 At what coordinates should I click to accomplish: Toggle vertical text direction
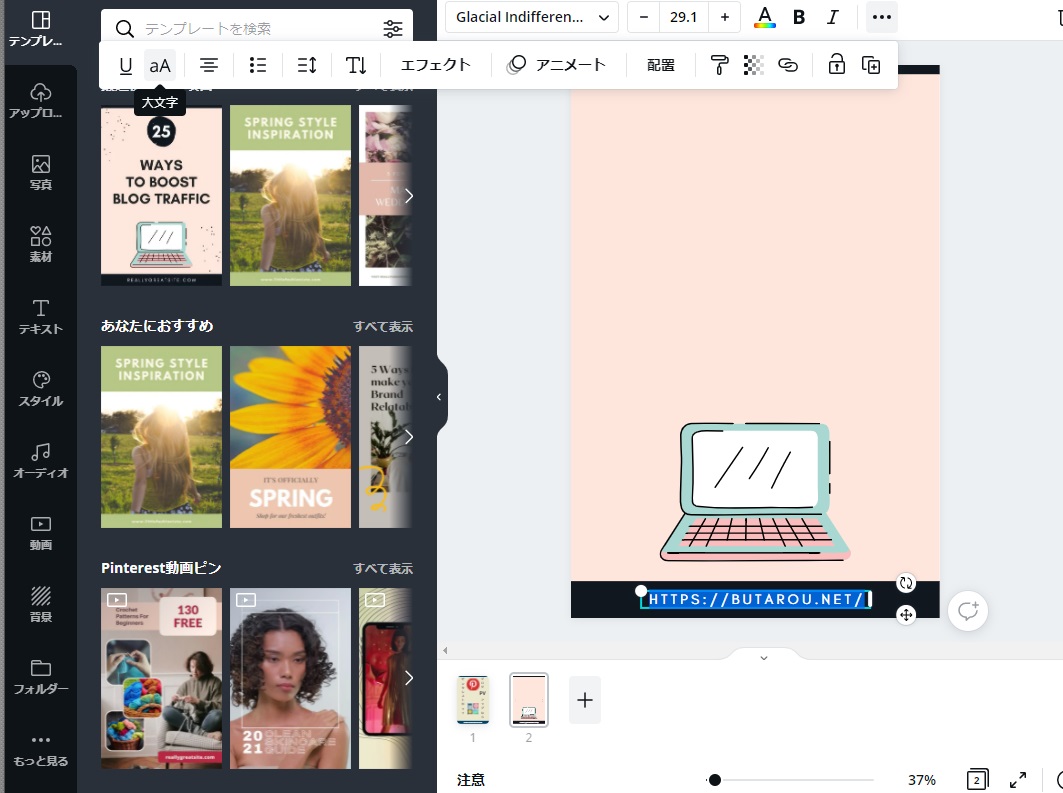click(x=356, y=65)
